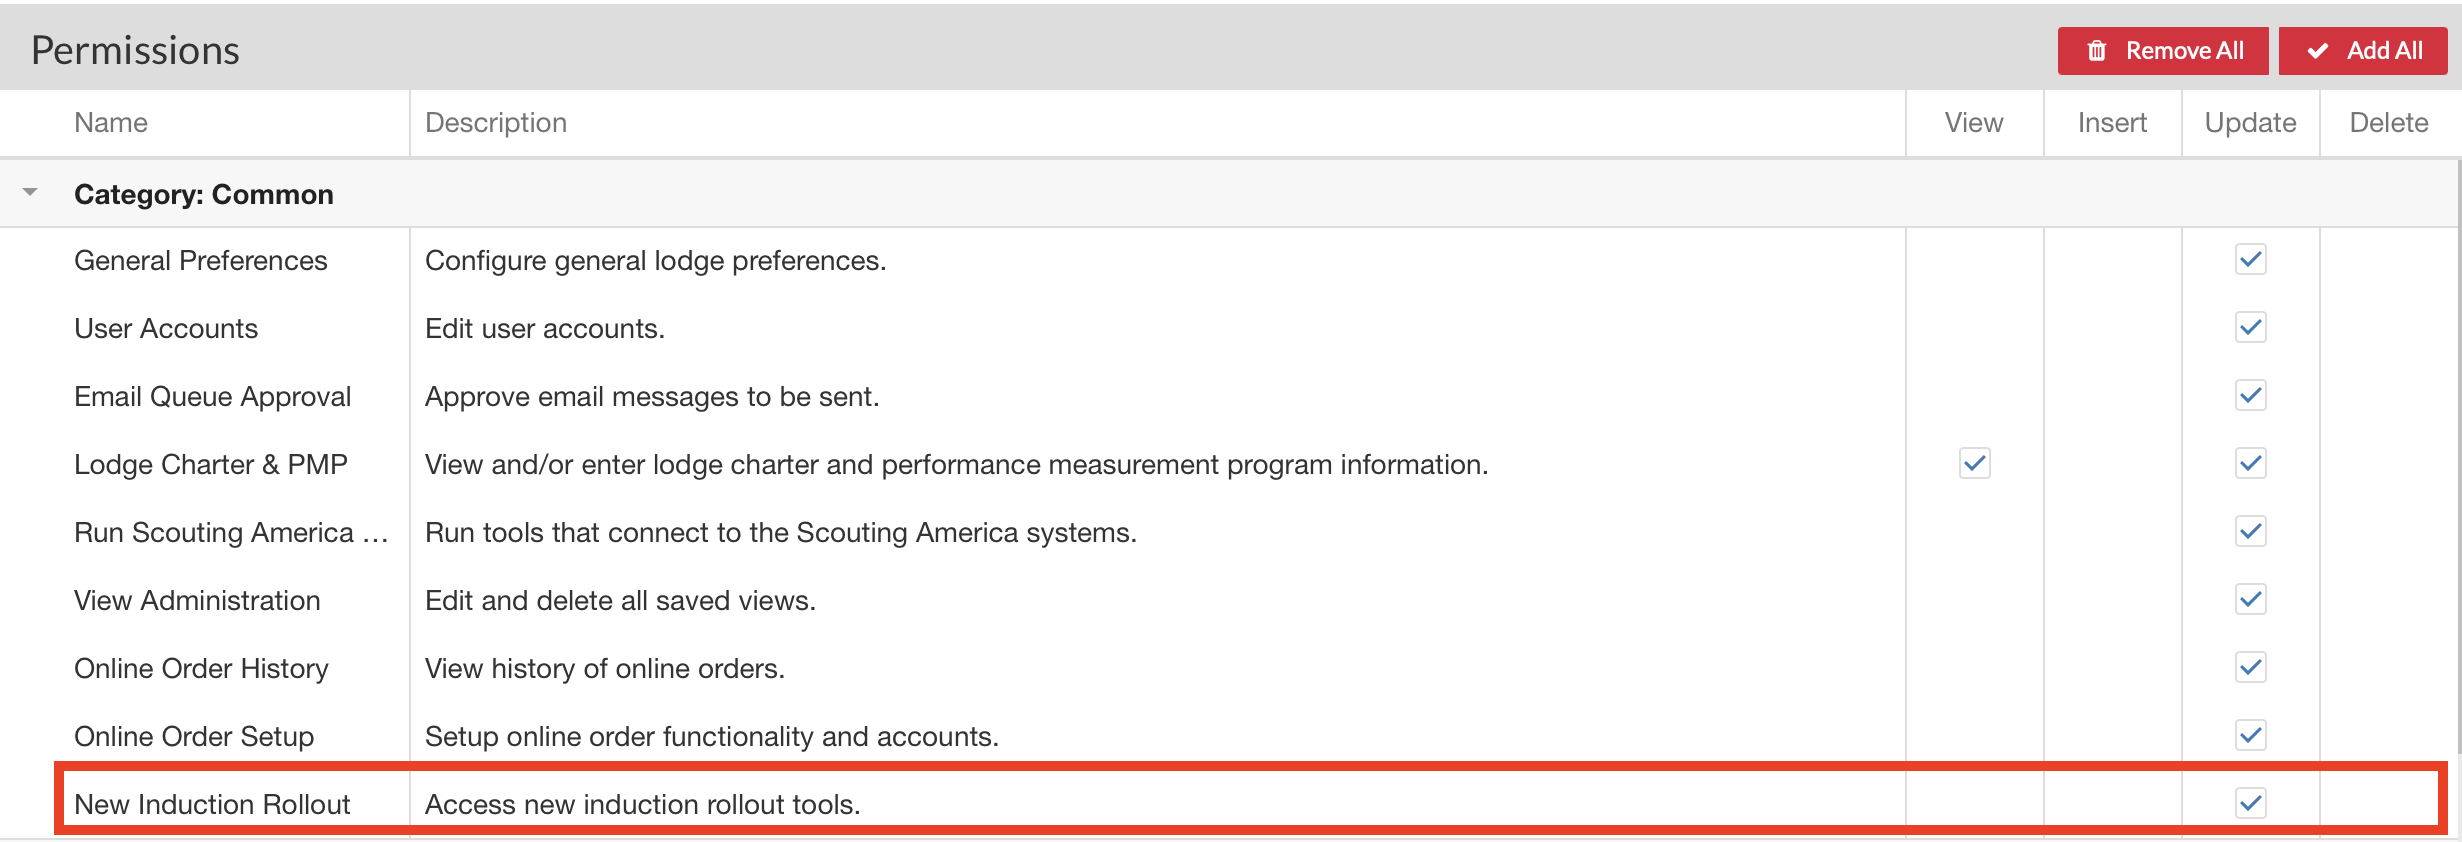
Task: Click the trash icon on Remove All
Action: pyautogui.click(x=2097, y=51)
